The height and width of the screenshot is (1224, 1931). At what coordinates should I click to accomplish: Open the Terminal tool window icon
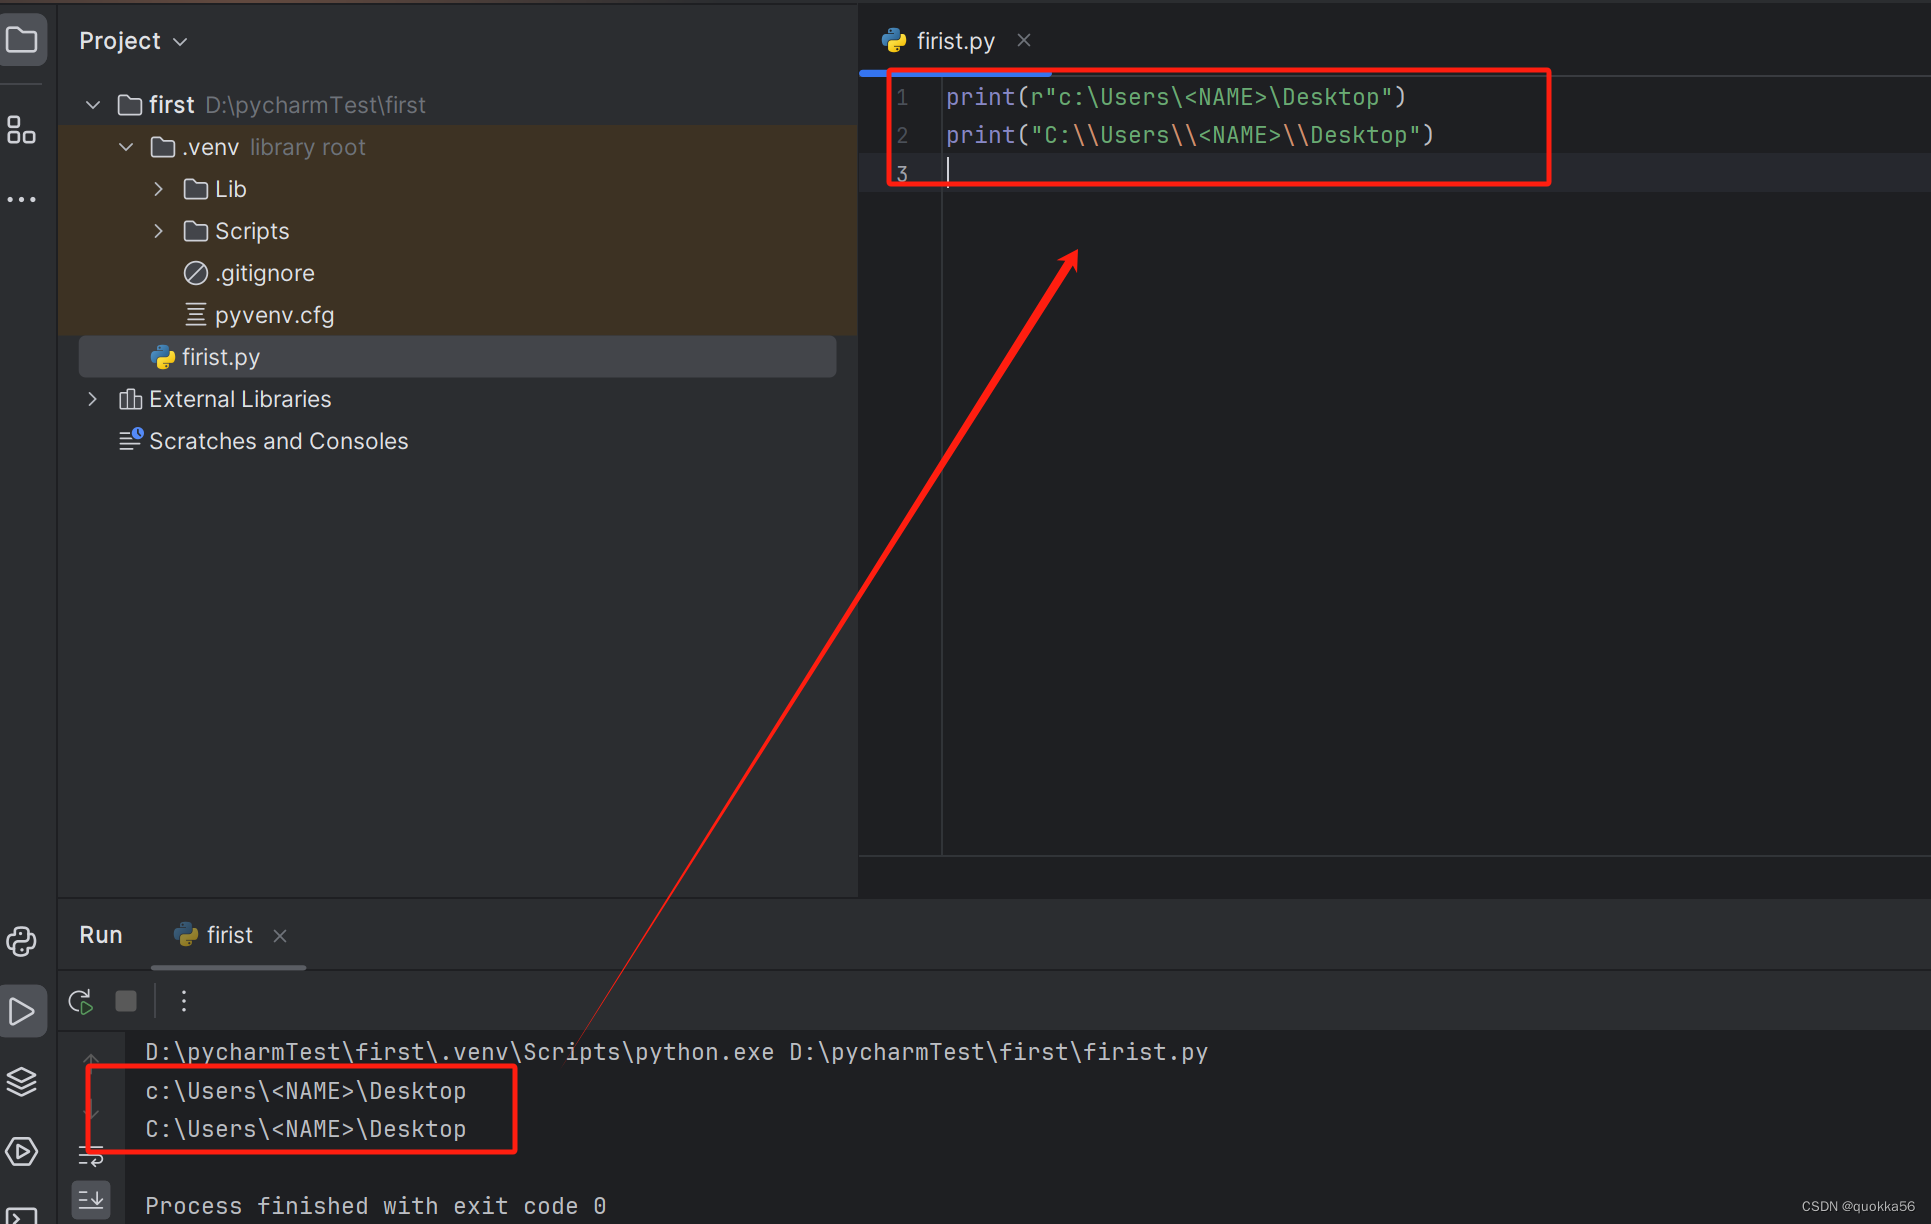[22, 1215]
